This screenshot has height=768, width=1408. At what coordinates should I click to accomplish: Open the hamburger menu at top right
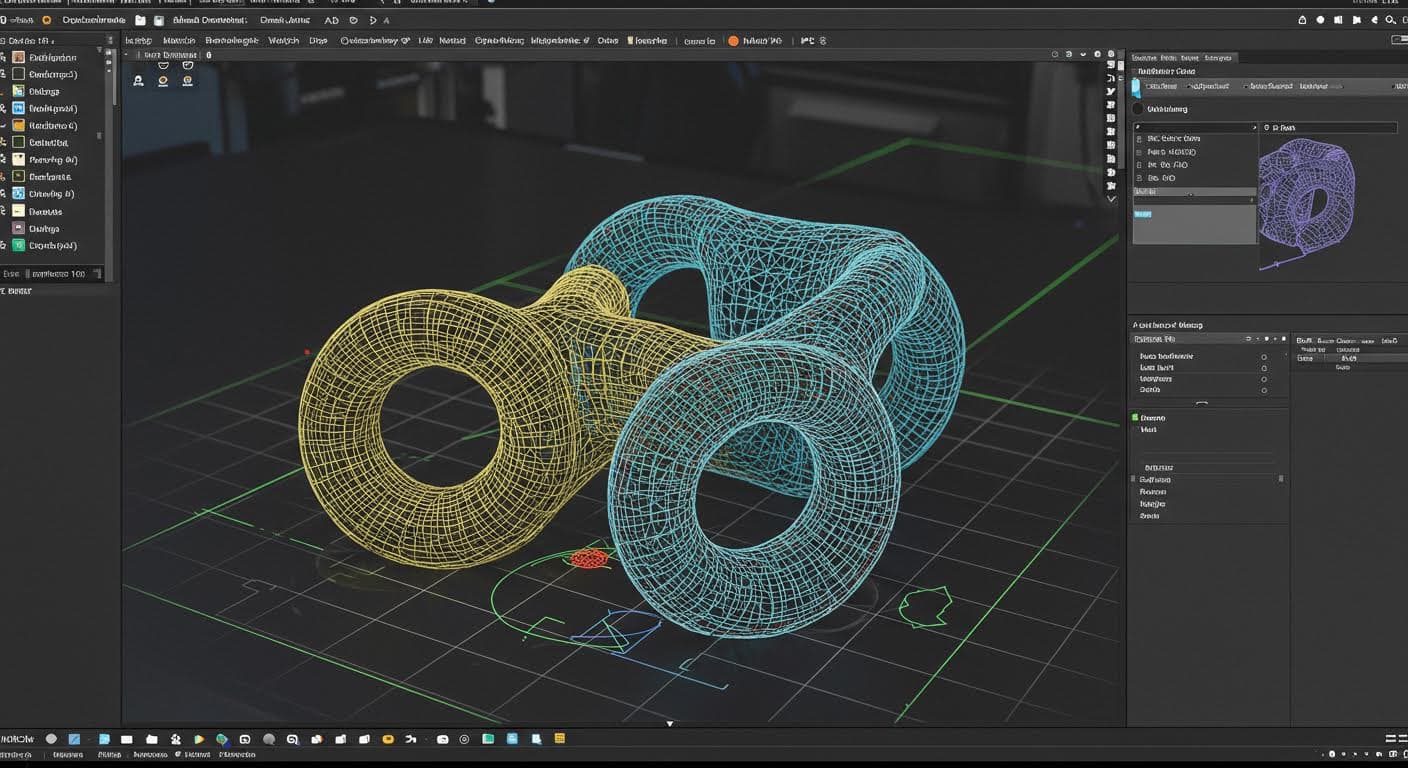tap(1399, 40)
